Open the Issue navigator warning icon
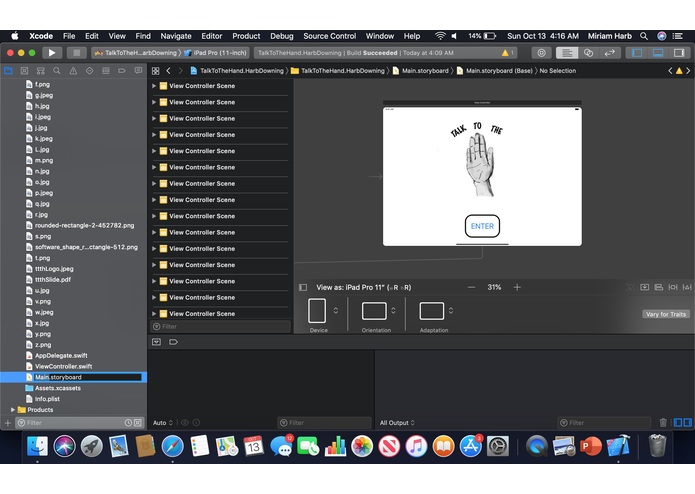This screenshot has height=494, width=695. tap(73, 70)
